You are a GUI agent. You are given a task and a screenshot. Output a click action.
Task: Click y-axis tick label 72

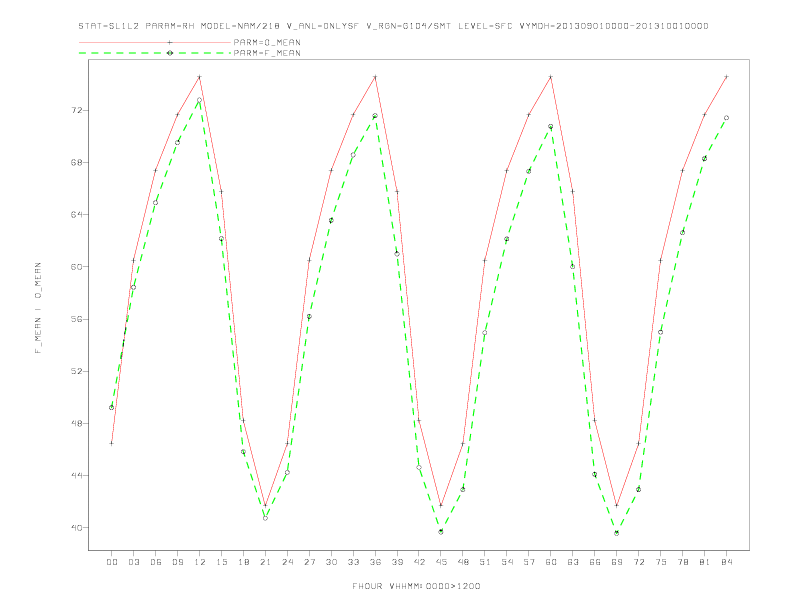[77, 110]
